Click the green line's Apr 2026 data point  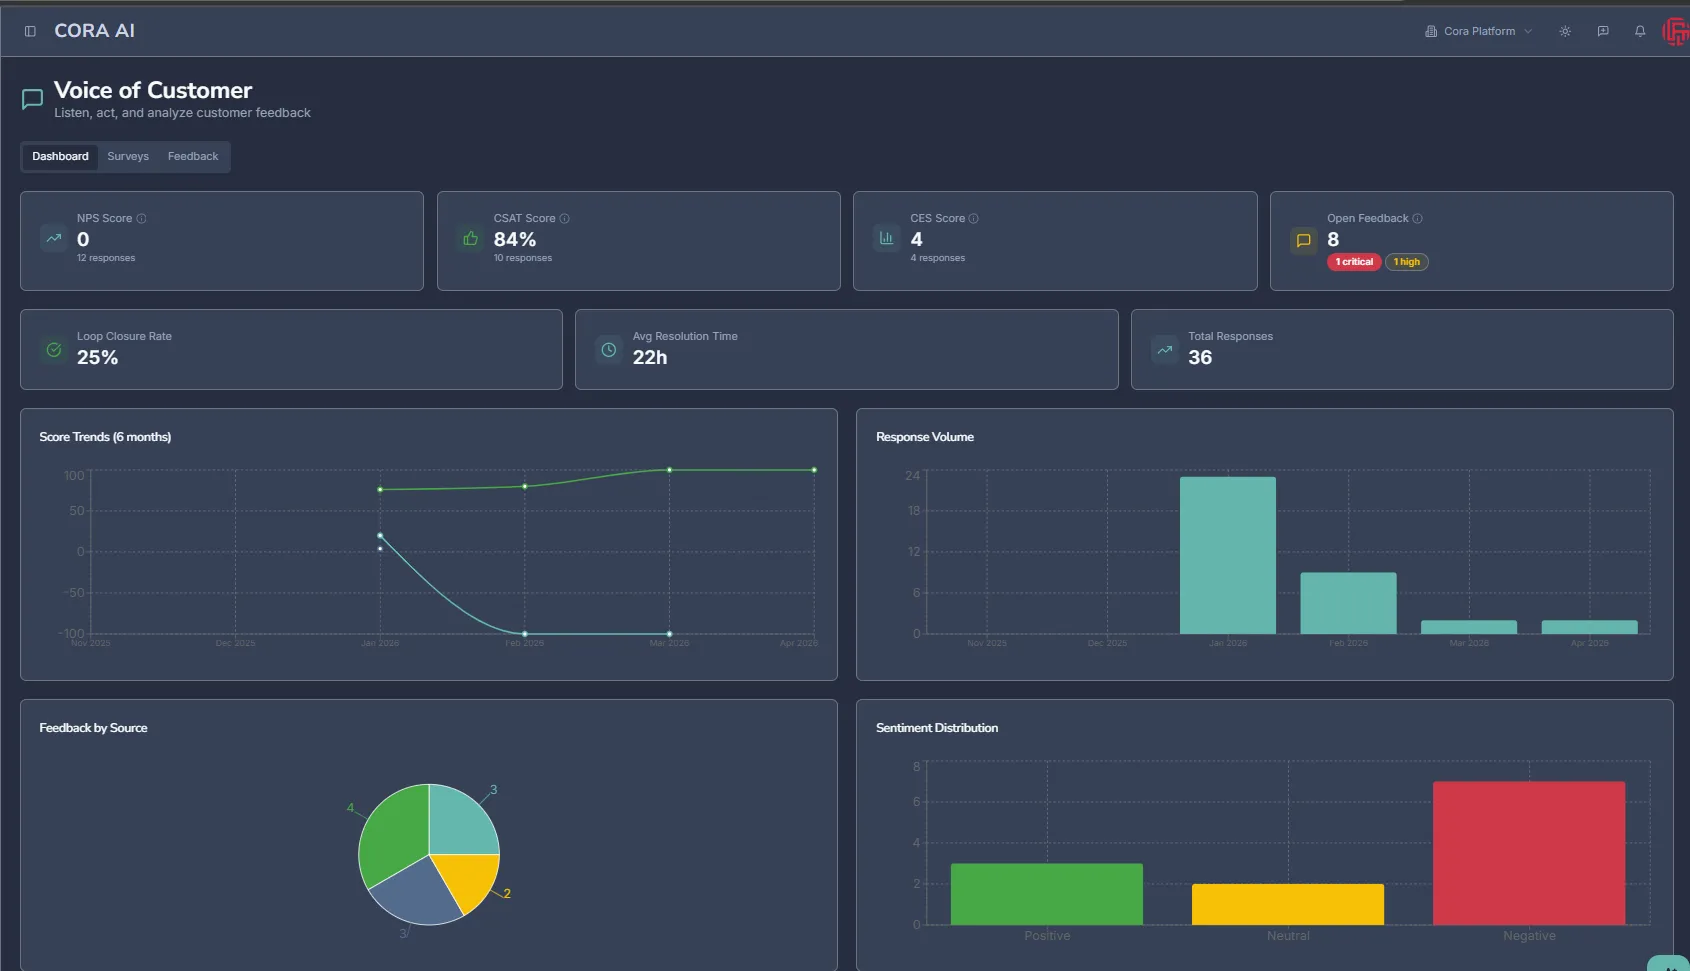tap(814, 470)
